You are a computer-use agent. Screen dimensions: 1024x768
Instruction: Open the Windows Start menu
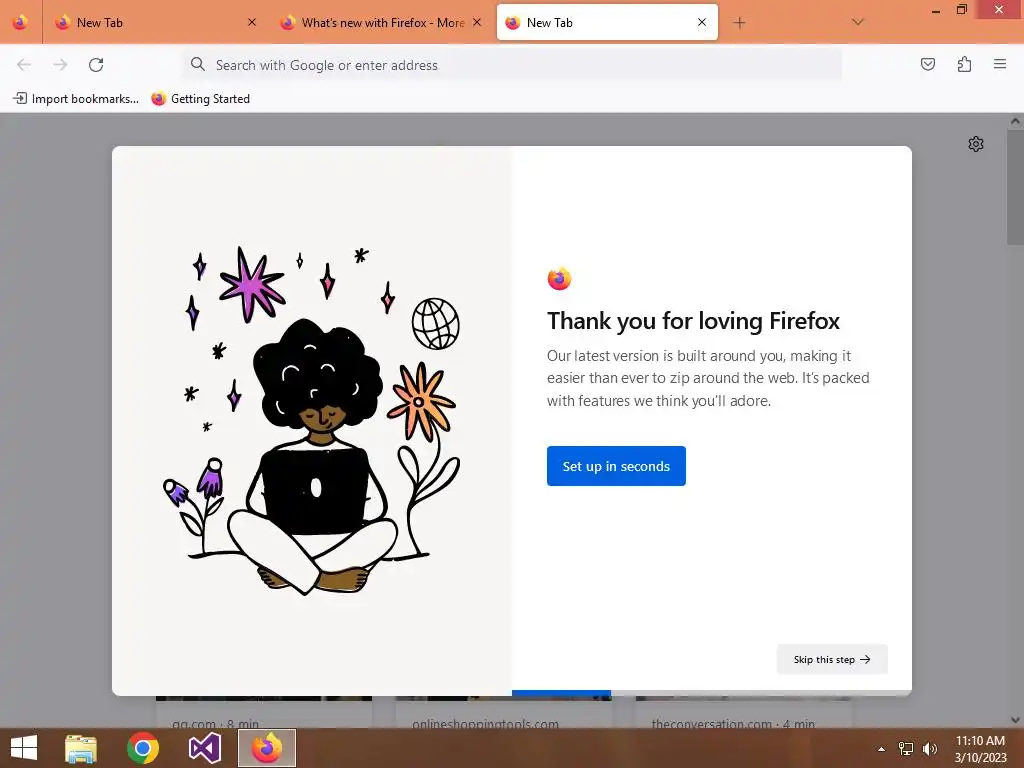(x=24, y=748)
